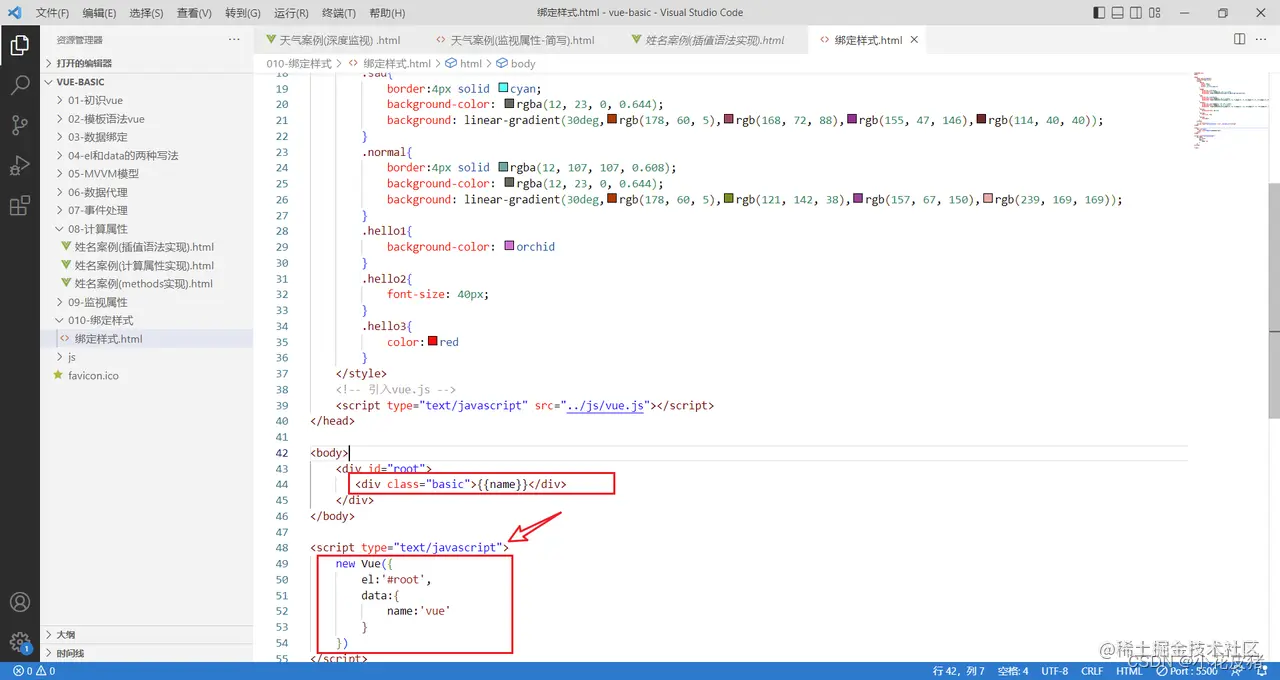Click the editor vertical scrollbar

coord(1273,300)
